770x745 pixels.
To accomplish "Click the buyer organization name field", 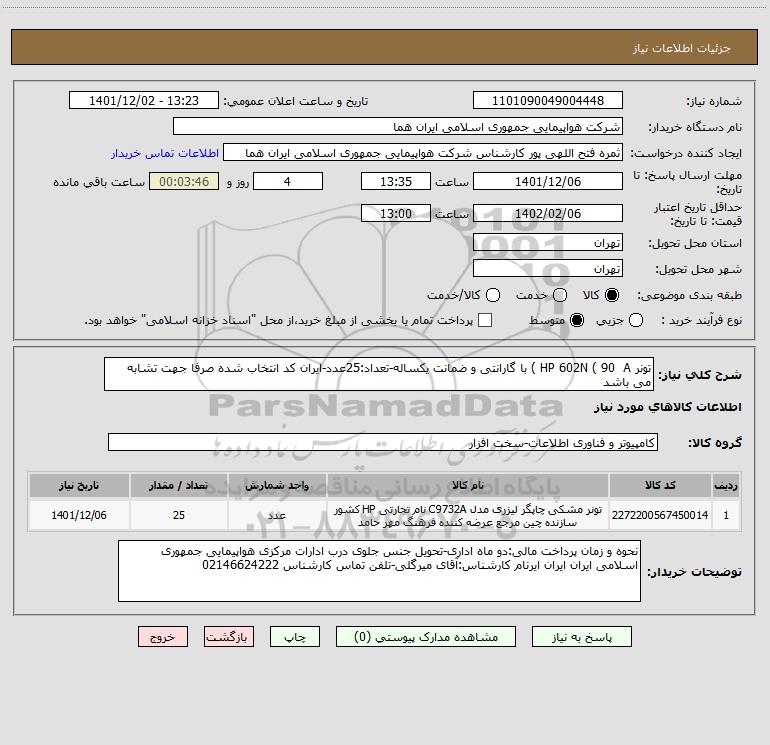I will 398,126.
